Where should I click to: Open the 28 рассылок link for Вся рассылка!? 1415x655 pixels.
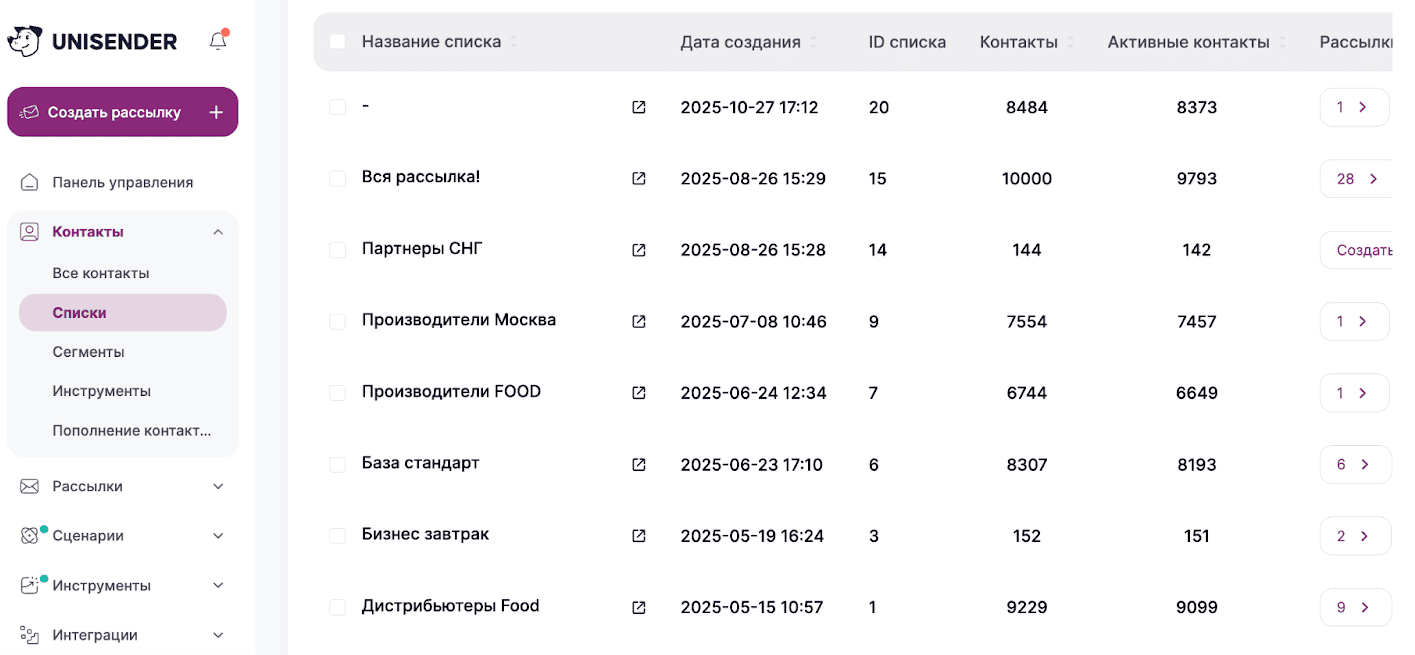coord(1356,178)
